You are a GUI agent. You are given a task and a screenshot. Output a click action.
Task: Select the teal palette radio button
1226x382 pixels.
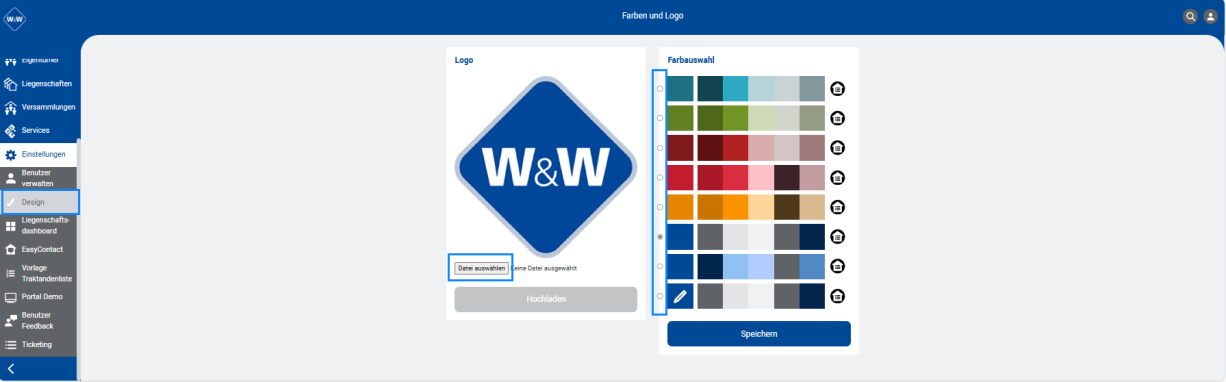[x=659, y=88]
